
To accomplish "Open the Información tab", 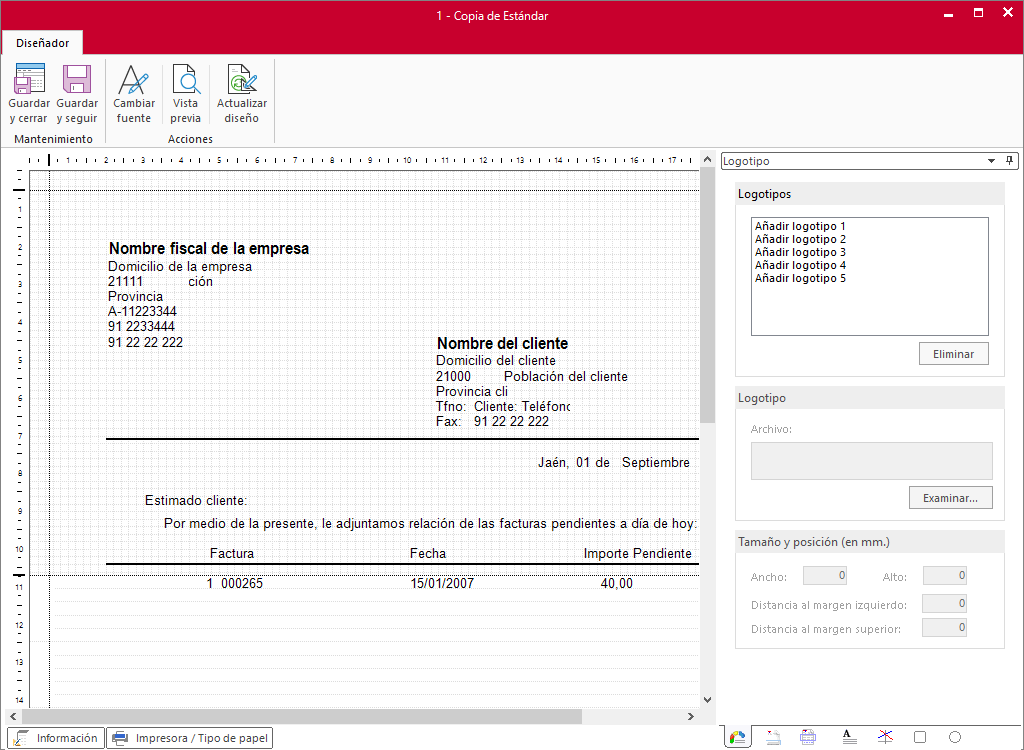I will 56,738.
